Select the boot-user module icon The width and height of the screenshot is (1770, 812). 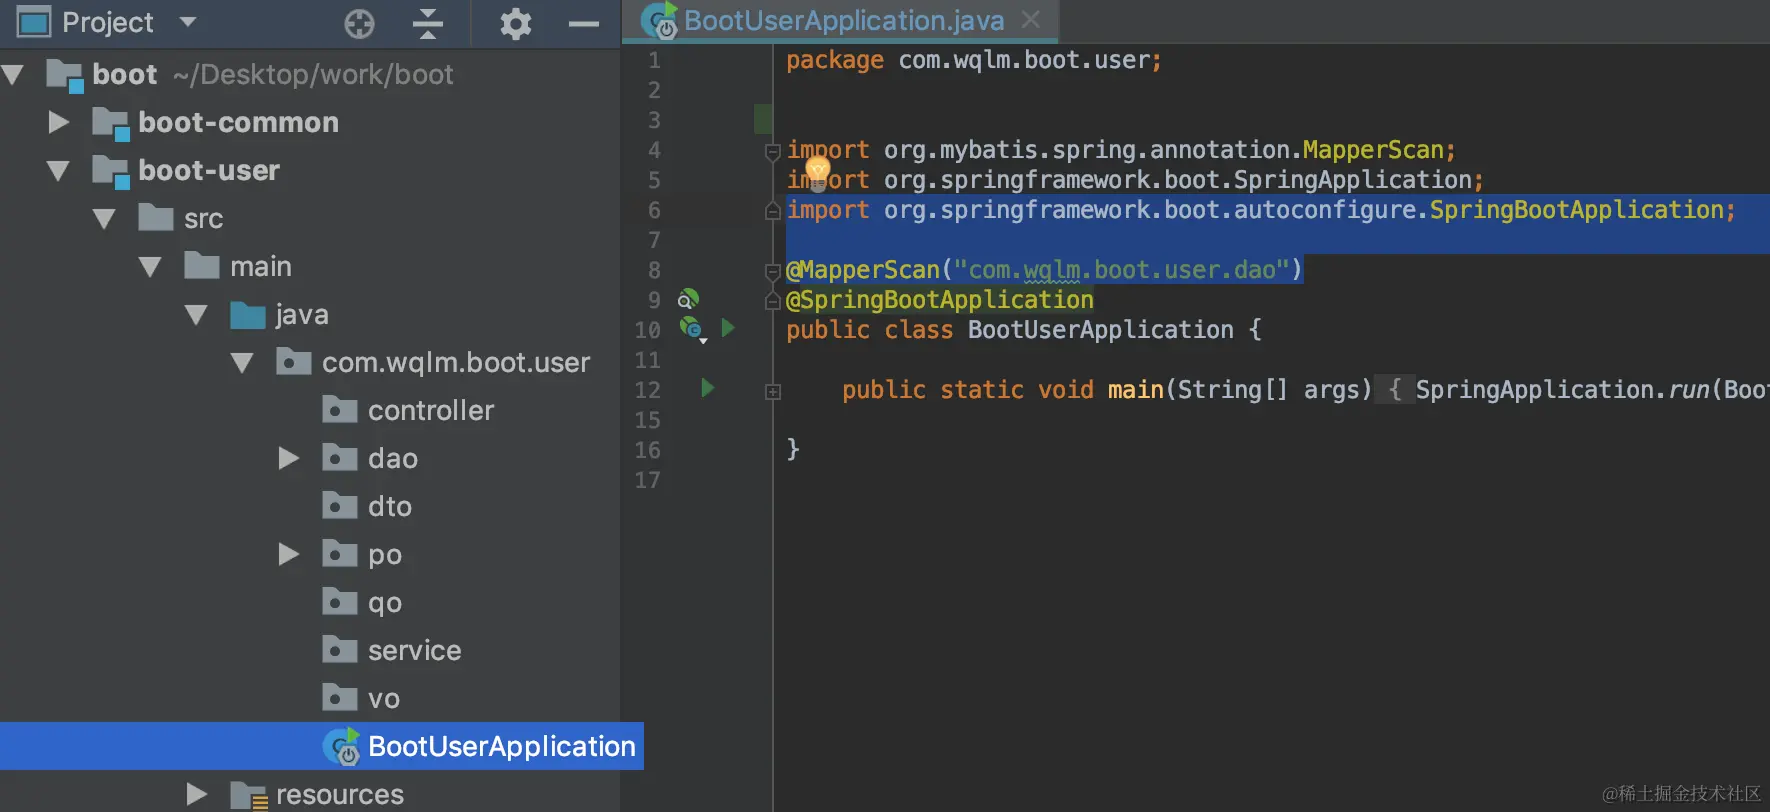[111, 171]
